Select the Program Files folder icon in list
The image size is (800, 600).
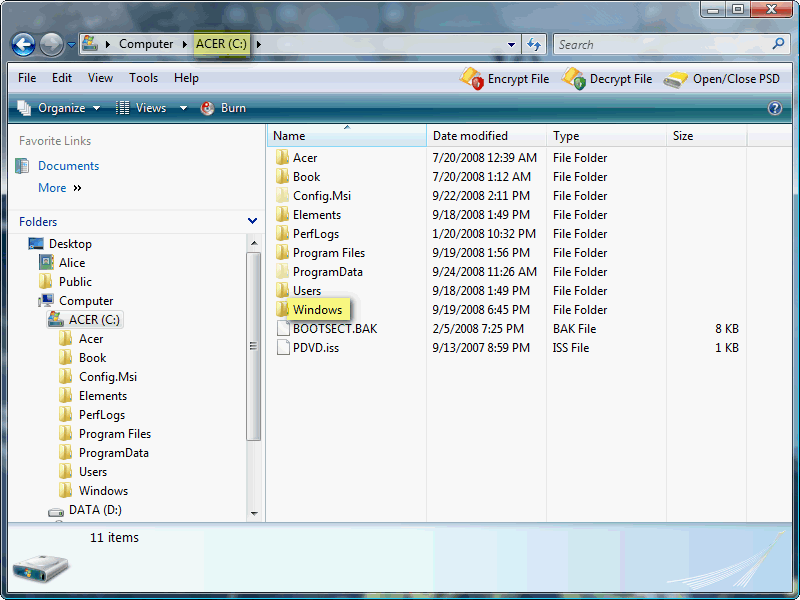click(282, 253)
